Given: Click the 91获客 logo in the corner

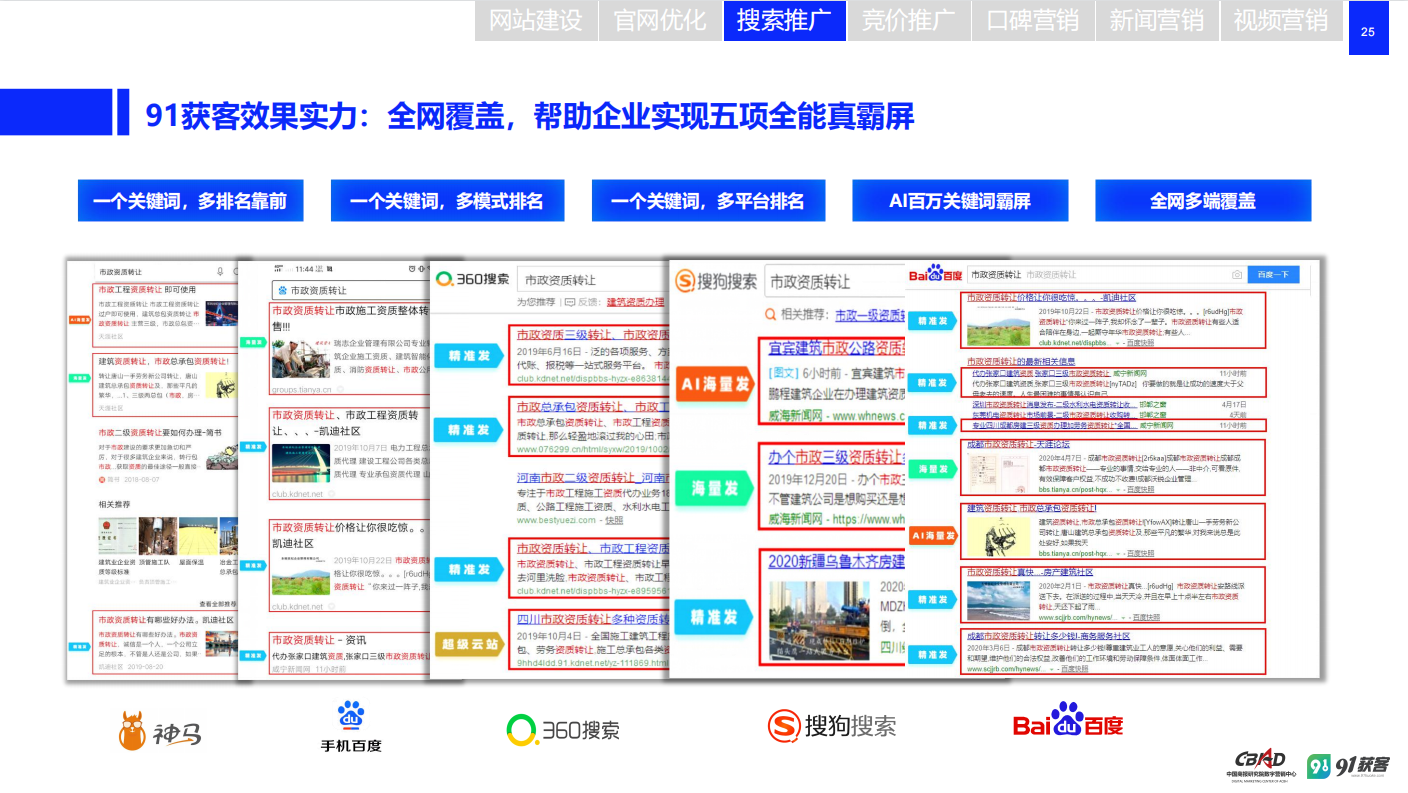Looking at the screenshot, I should point(1349,765).
